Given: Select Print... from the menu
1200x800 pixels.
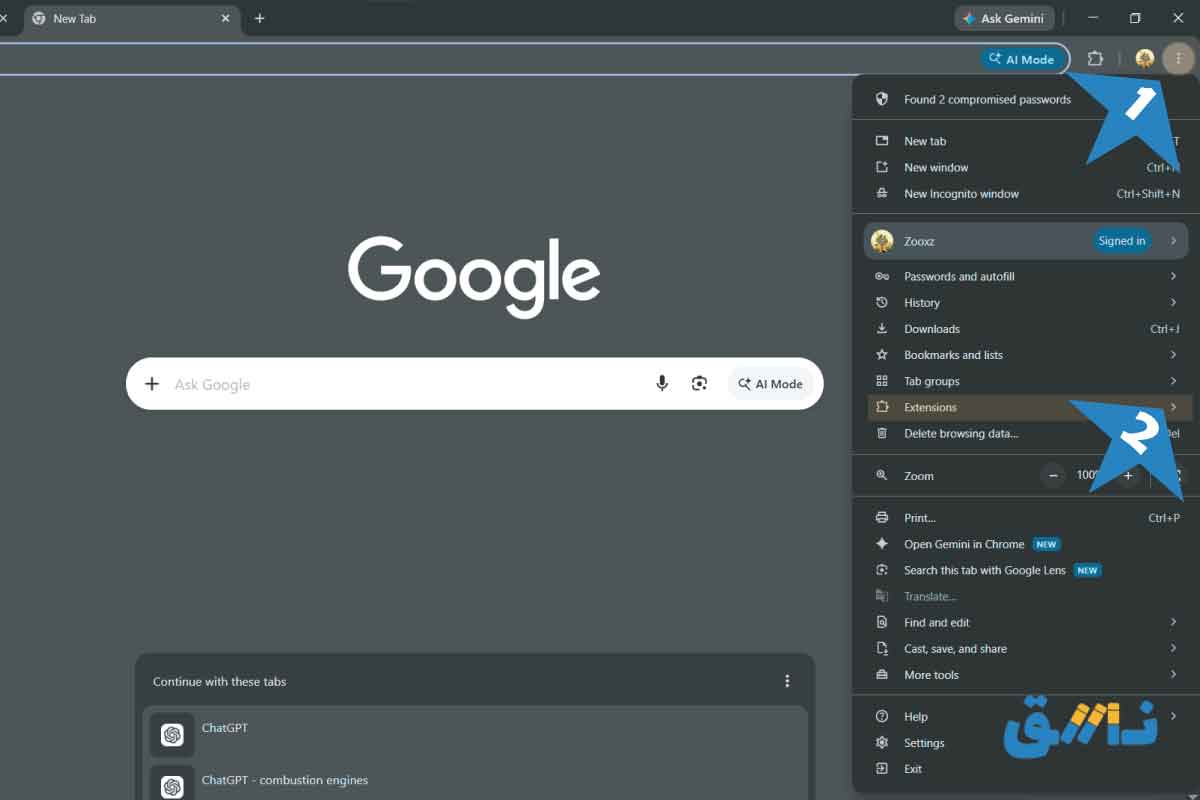Looking at the screenshot, I should pos(1025,518).
